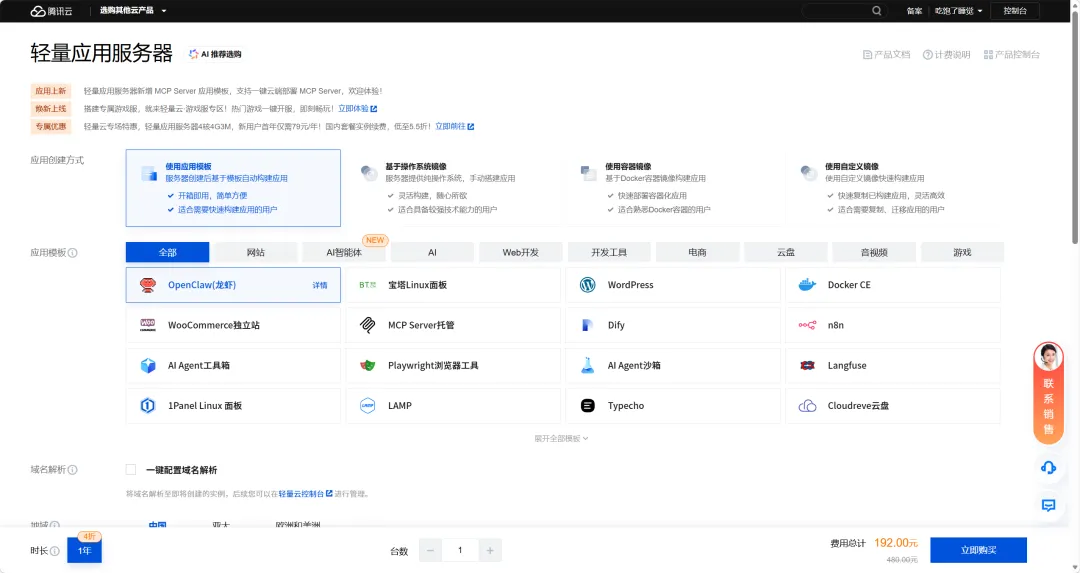Pick the AI Agent沙箱 flask icon
The width and height of the screenshot is (1080, 573).
[x=588, y=366]
